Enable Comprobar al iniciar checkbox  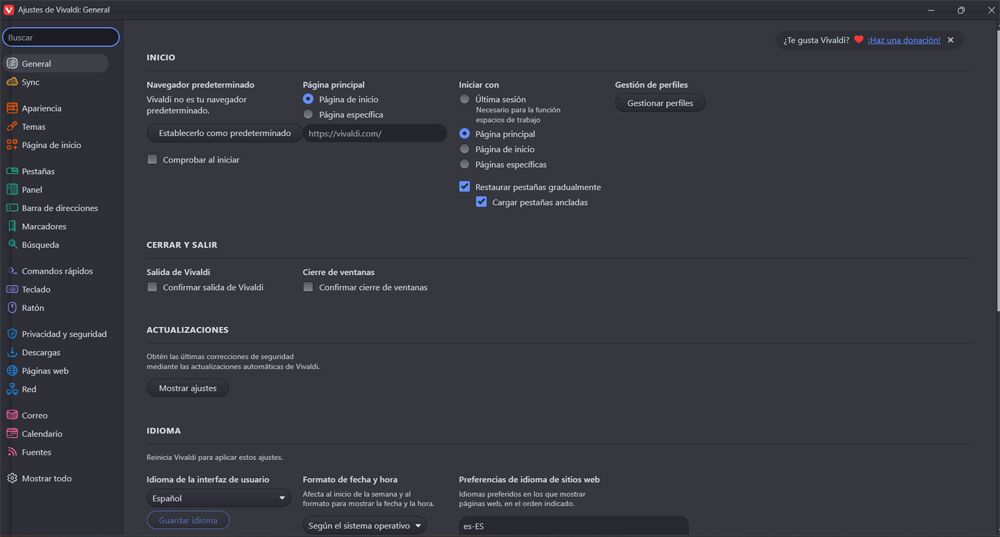click(x=152, y=159)
